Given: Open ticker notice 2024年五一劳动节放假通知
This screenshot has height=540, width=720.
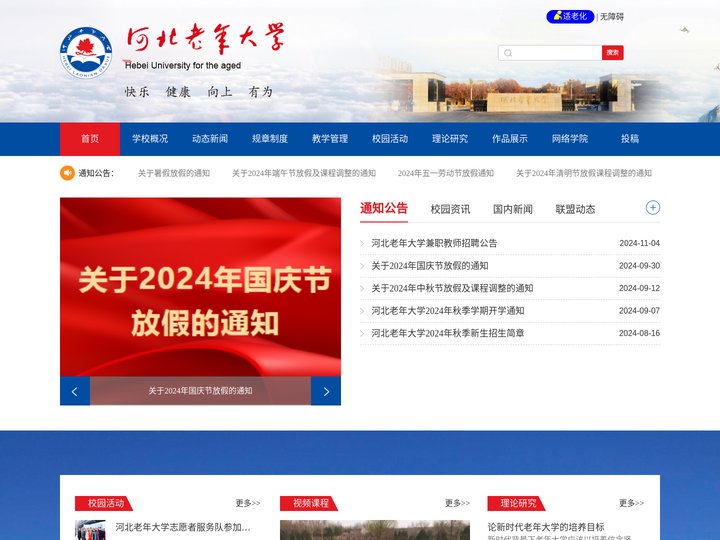Looking at the screenshot, I should click(446, 173).
